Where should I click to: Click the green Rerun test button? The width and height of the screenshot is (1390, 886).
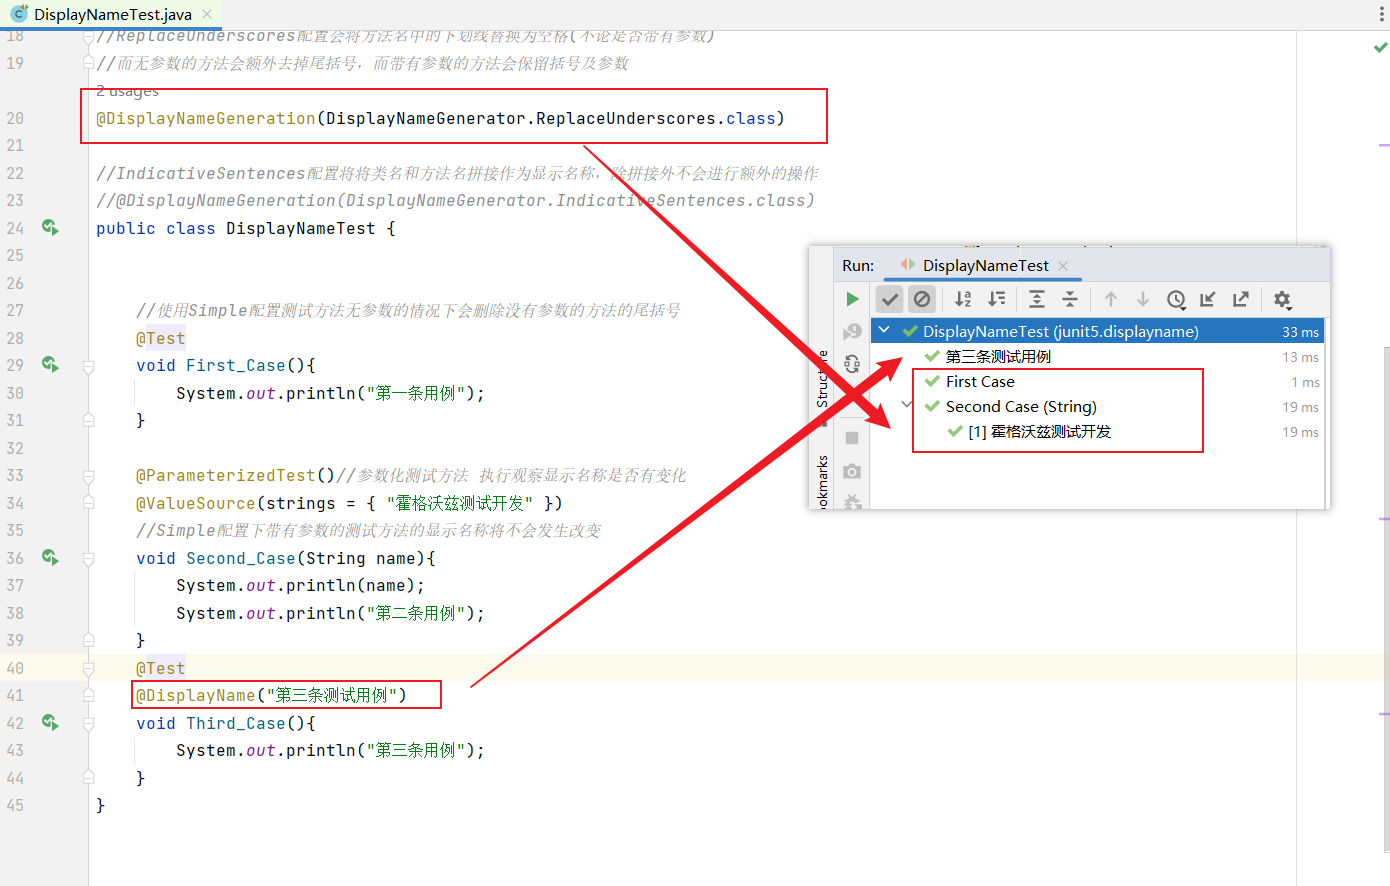(x=852, y=299)
